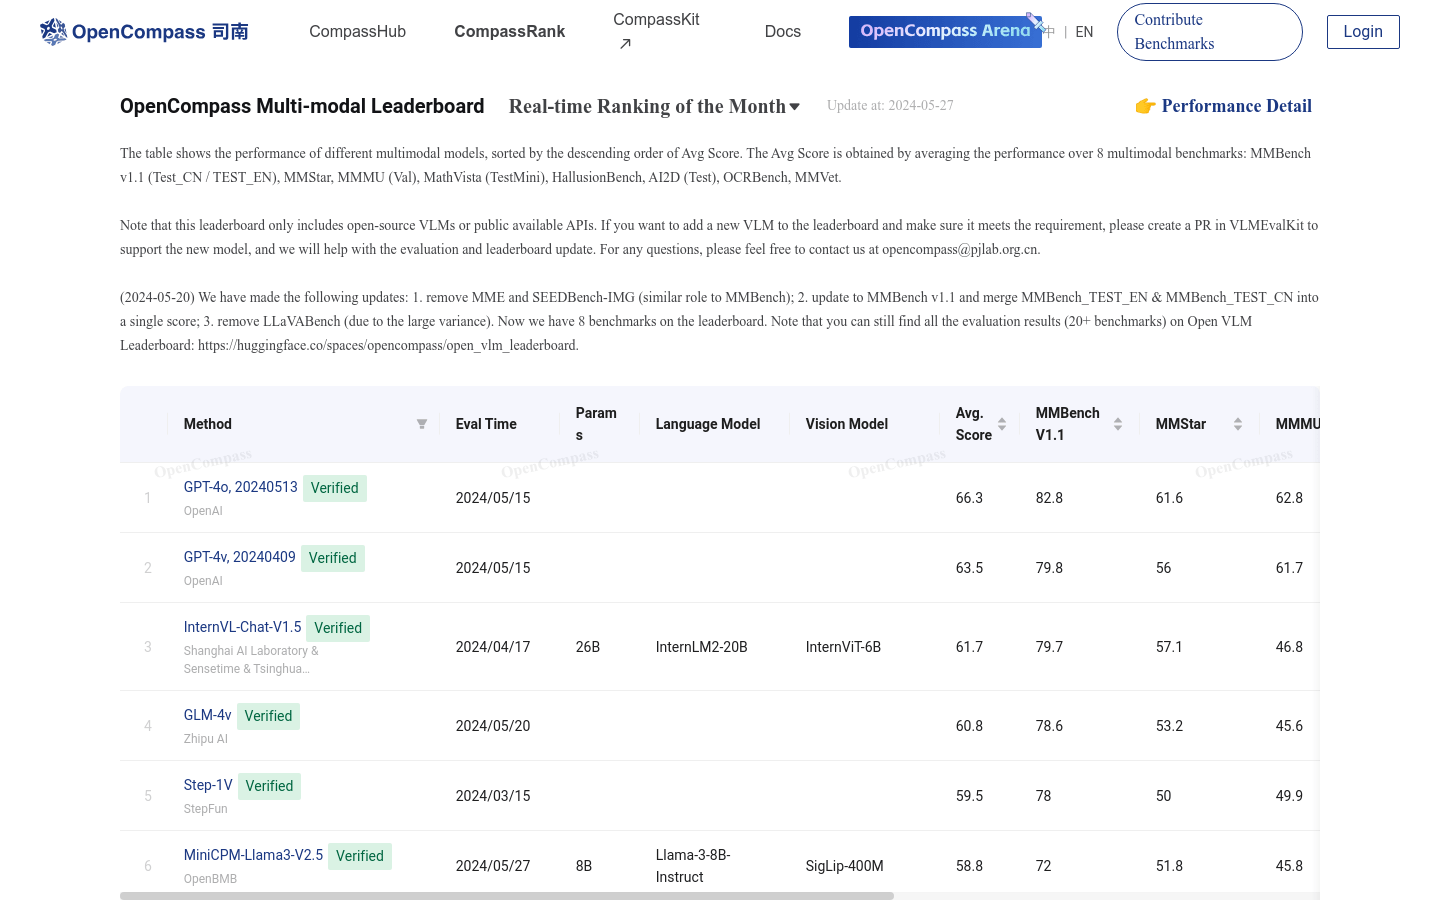Click the Update at: 2024-05-27 text

[890, 105]
